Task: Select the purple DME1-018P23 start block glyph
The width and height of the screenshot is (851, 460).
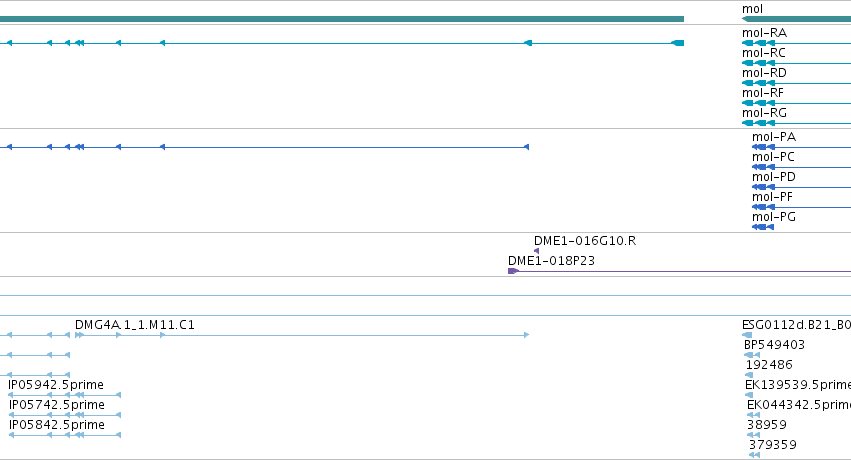Action: (513, 271)
